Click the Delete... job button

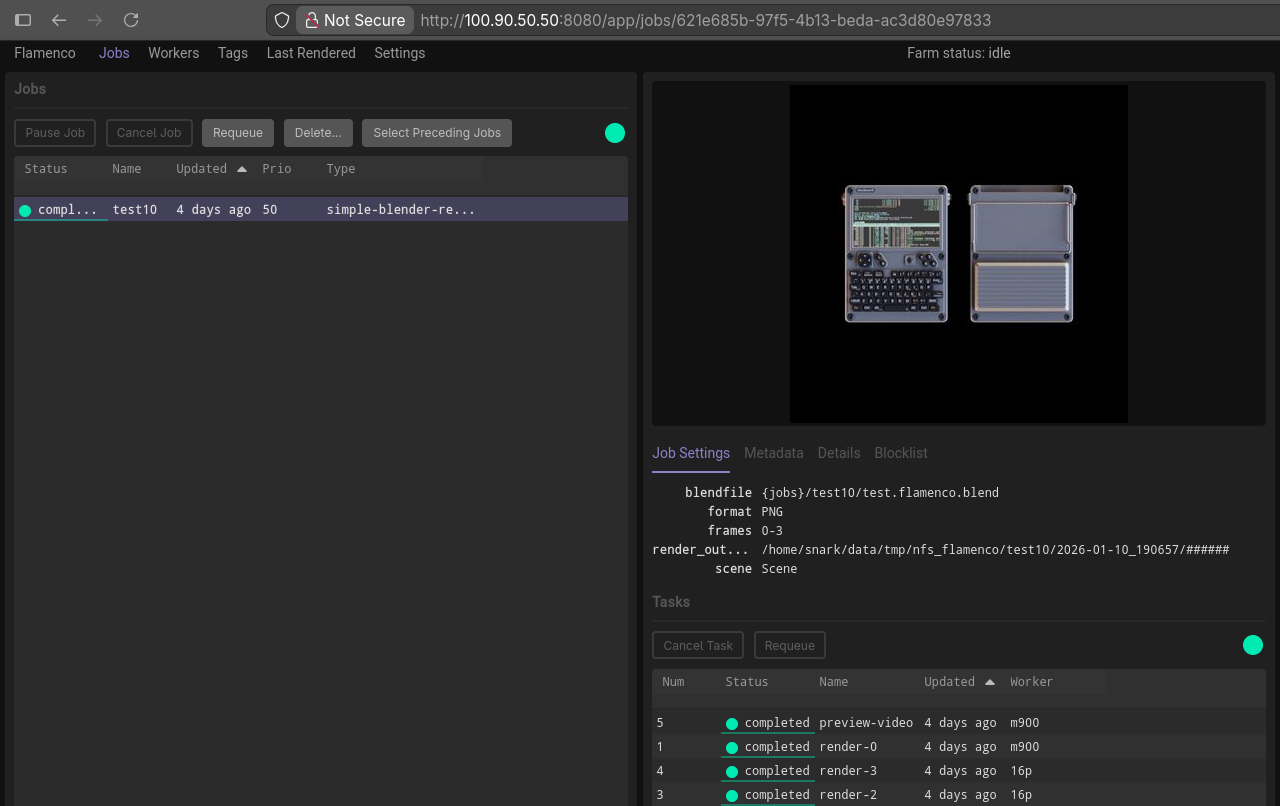point(317,133)
